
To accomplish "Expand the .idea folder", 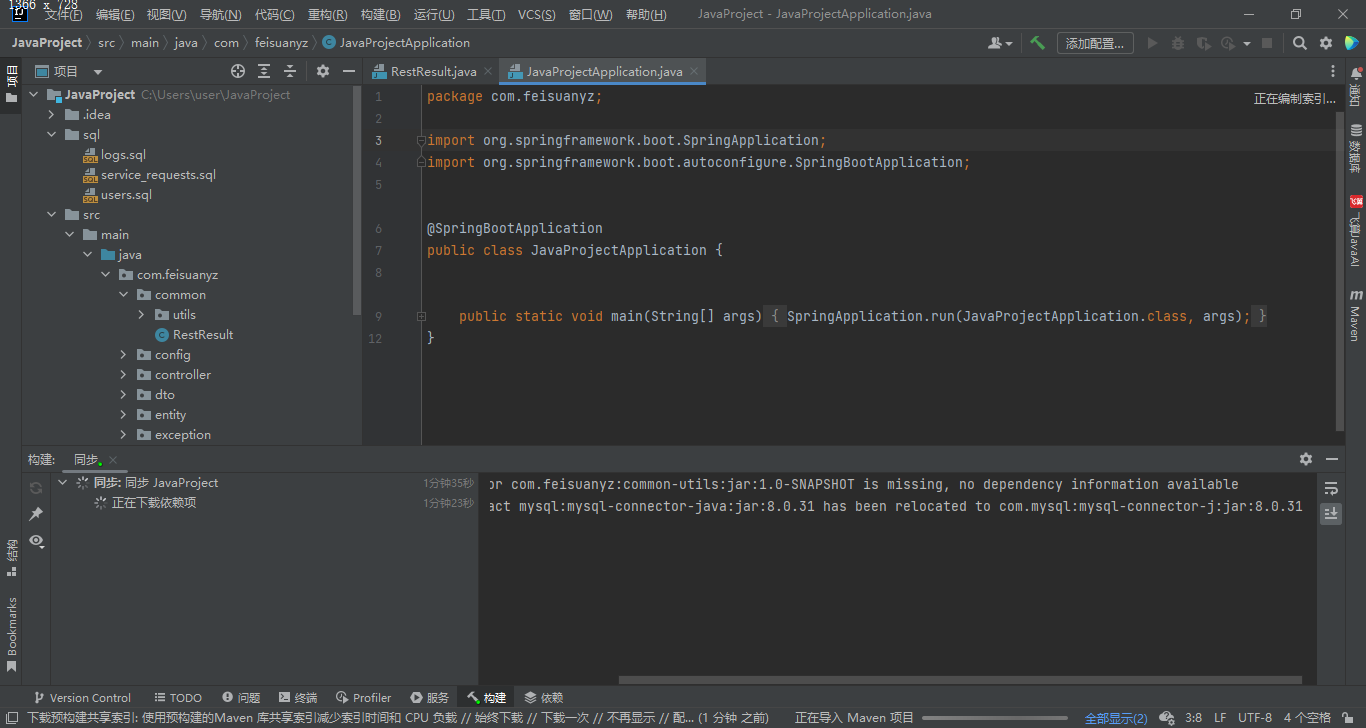I will point(51,115).
